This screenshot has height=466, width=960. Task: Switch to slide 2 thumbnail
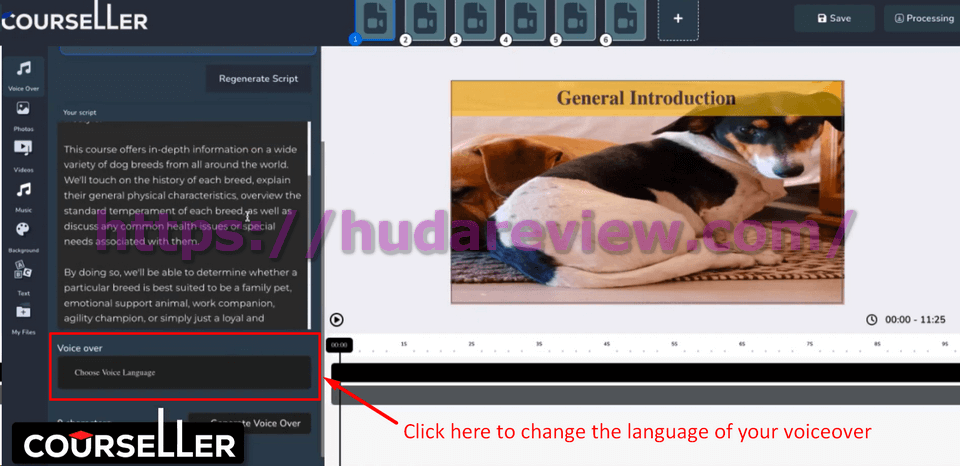pyautogui.click(x=425, y=19)
